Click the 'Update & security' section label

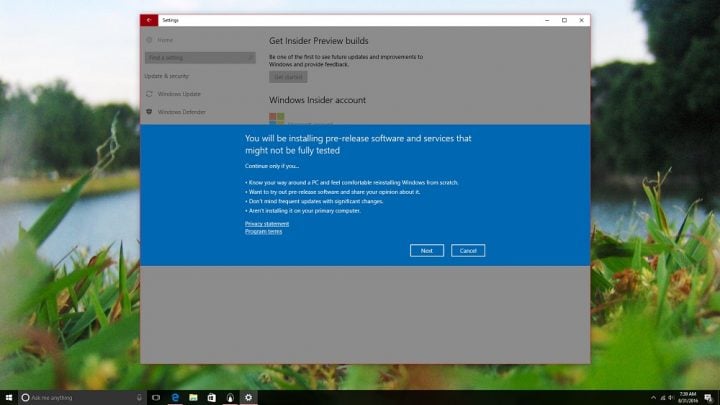pos(167,76)
